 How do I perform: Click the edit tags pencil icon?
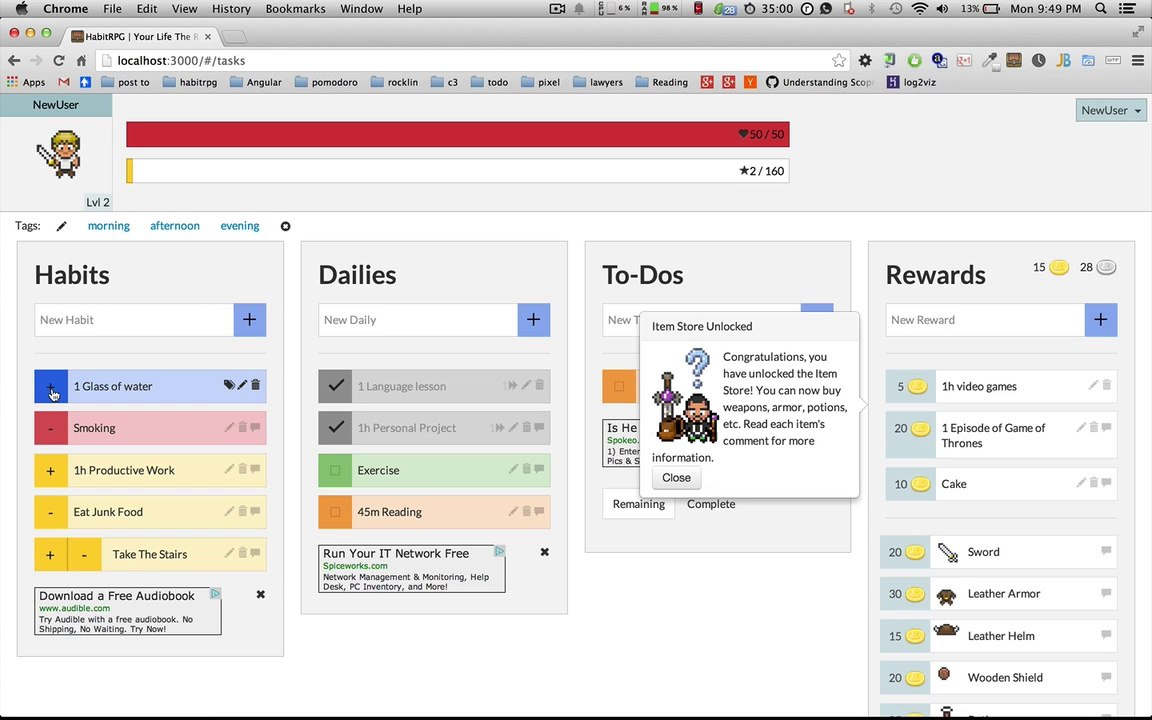[62, 226]
